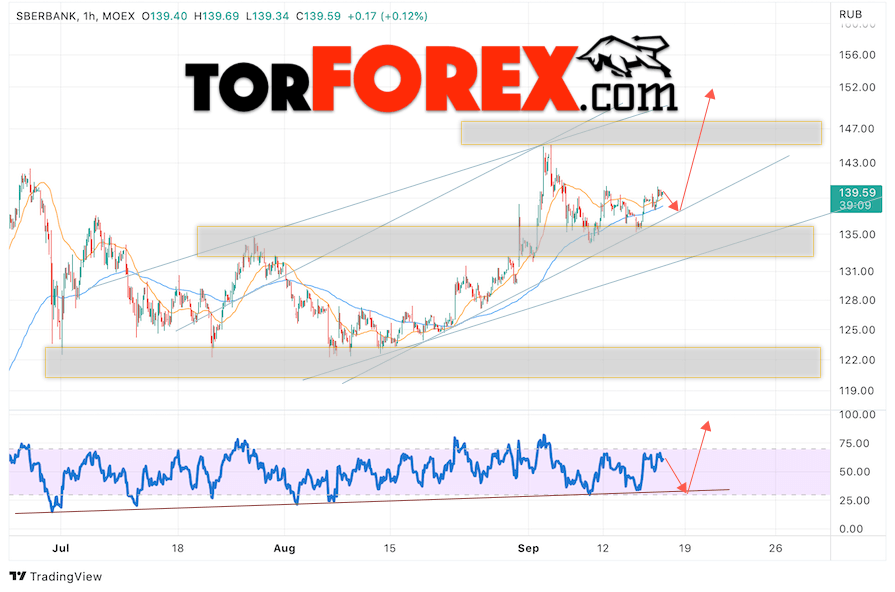Click the 12 date axis label
The width and height of the screenshot is (895, 592).
click(x=603, y=548)
